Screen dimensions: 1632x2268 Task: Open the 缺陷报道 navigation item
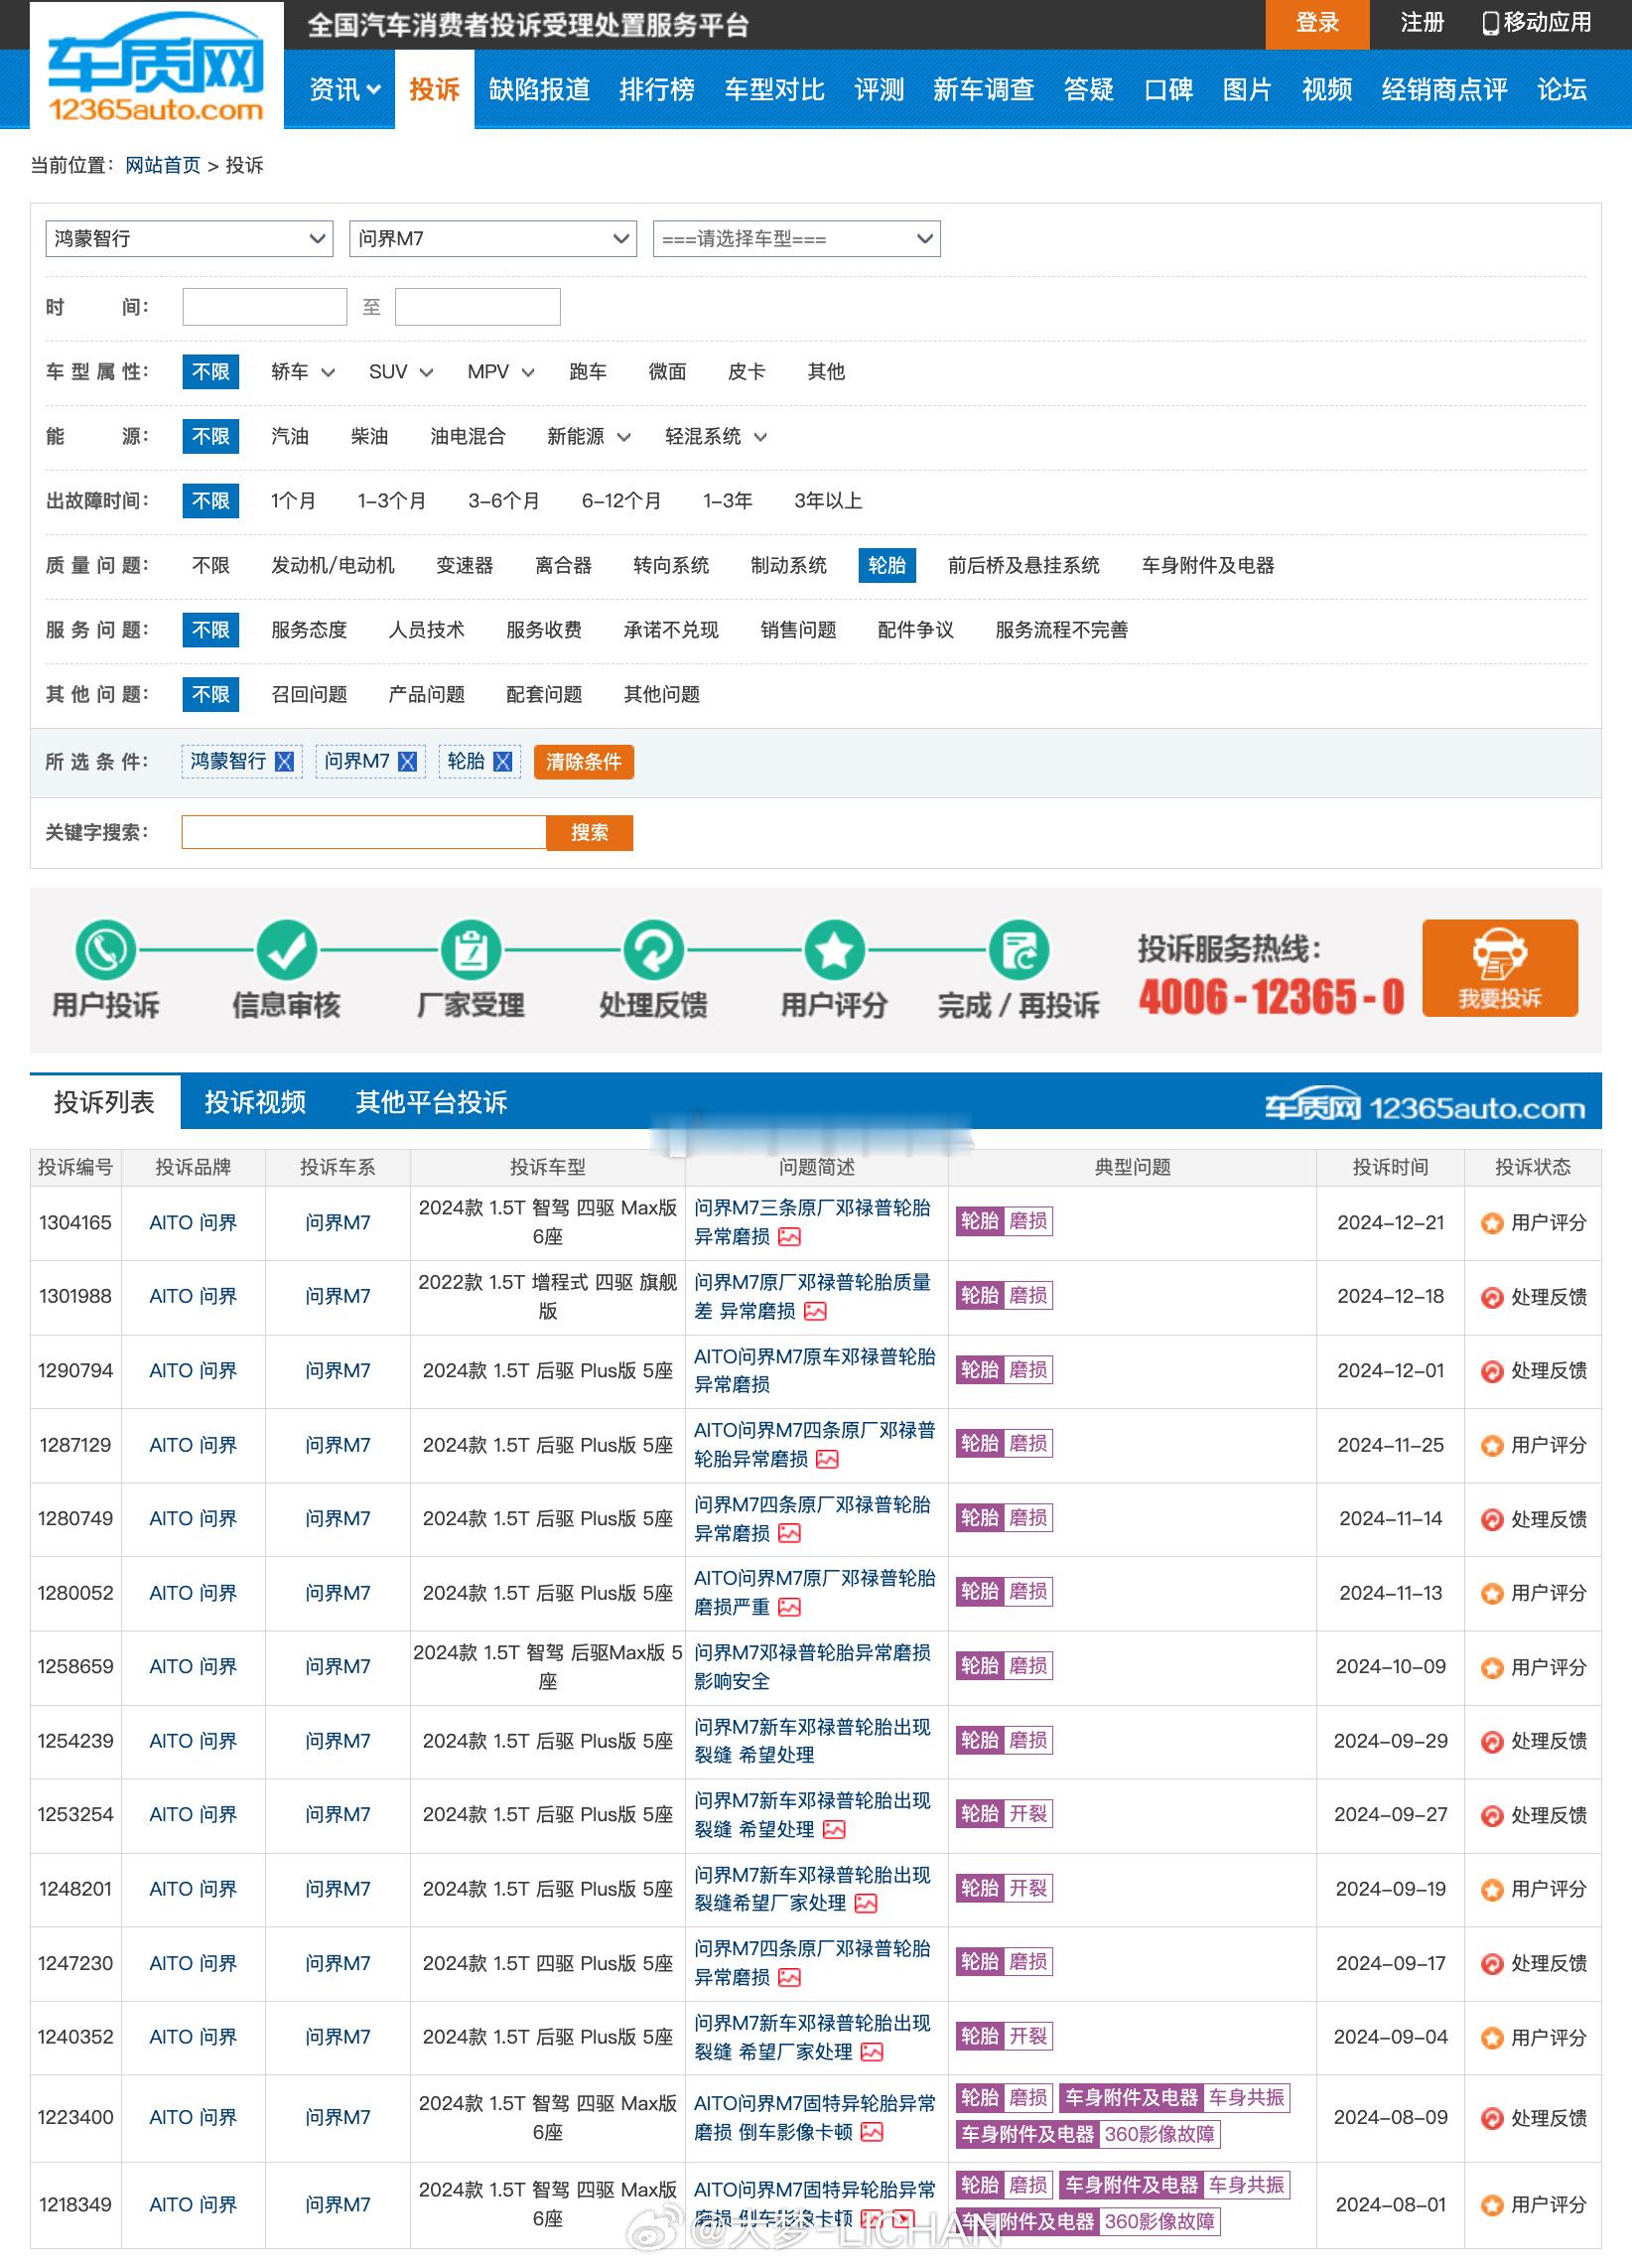pyautogui.click(x=539, y=90)
